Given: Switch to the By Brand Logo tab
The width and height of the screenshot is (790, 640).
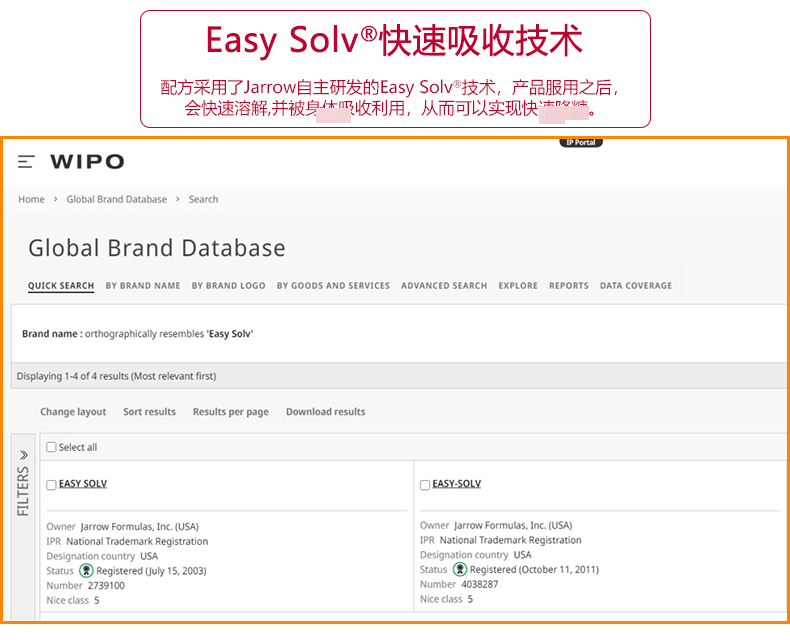Looking at the screenshot, I should point(228,286).
